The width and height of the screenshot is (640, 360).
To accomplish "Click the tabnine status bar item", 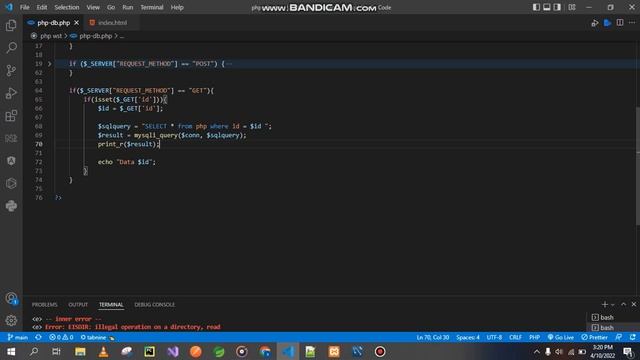I will (97, 338).
